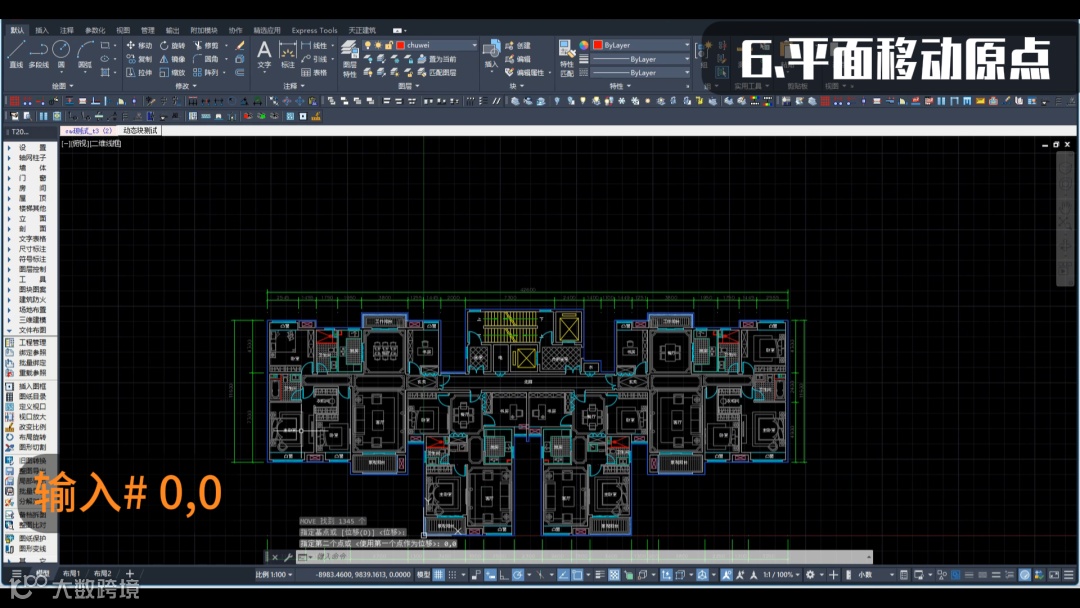
Task: Expand the 绘图 (Draw) panel
Action: click(62, 86)
